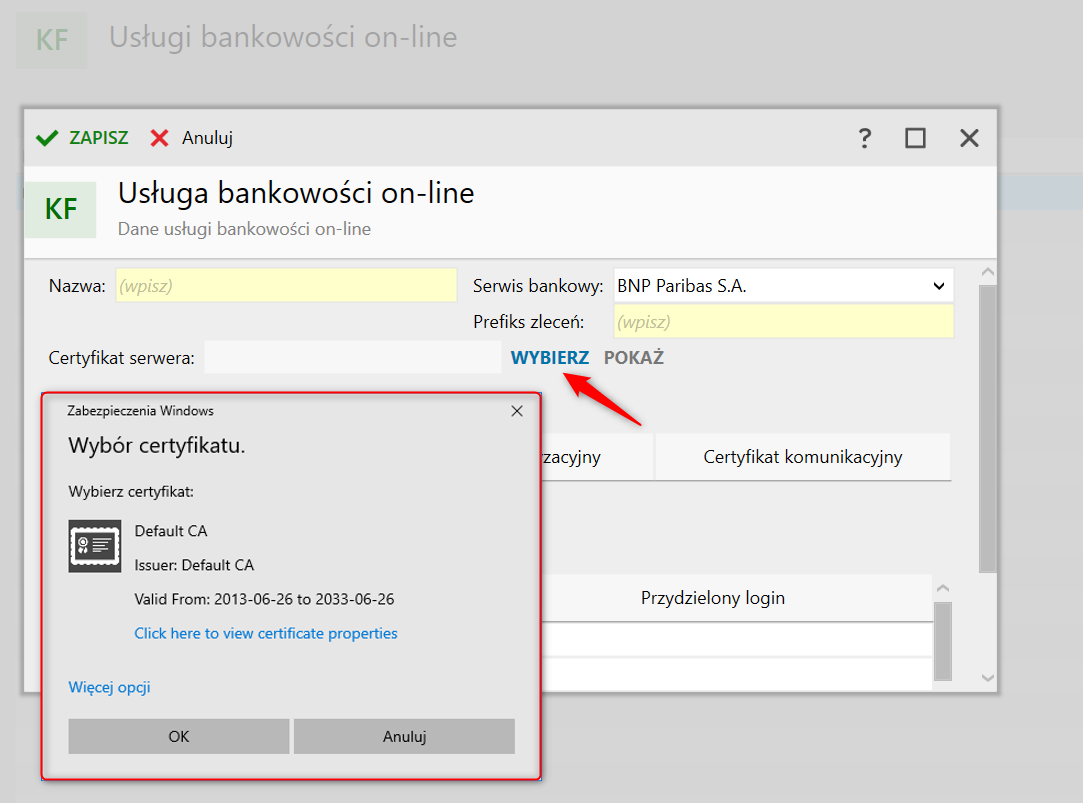
Task: Click the Certyfikat serwera field
Action: pos(353,358)
